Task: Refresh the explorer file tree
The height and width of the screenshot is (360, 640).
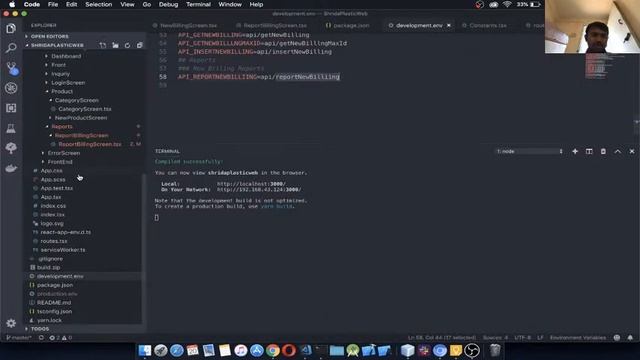Action: [x=127, y=45]
